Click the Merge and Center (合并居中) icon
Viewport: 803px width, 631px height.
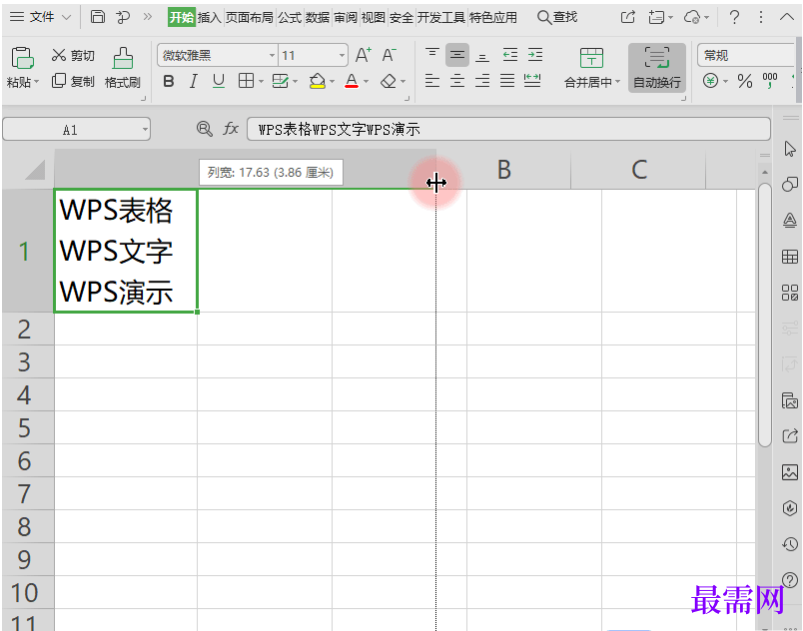(x=591, y=58)
